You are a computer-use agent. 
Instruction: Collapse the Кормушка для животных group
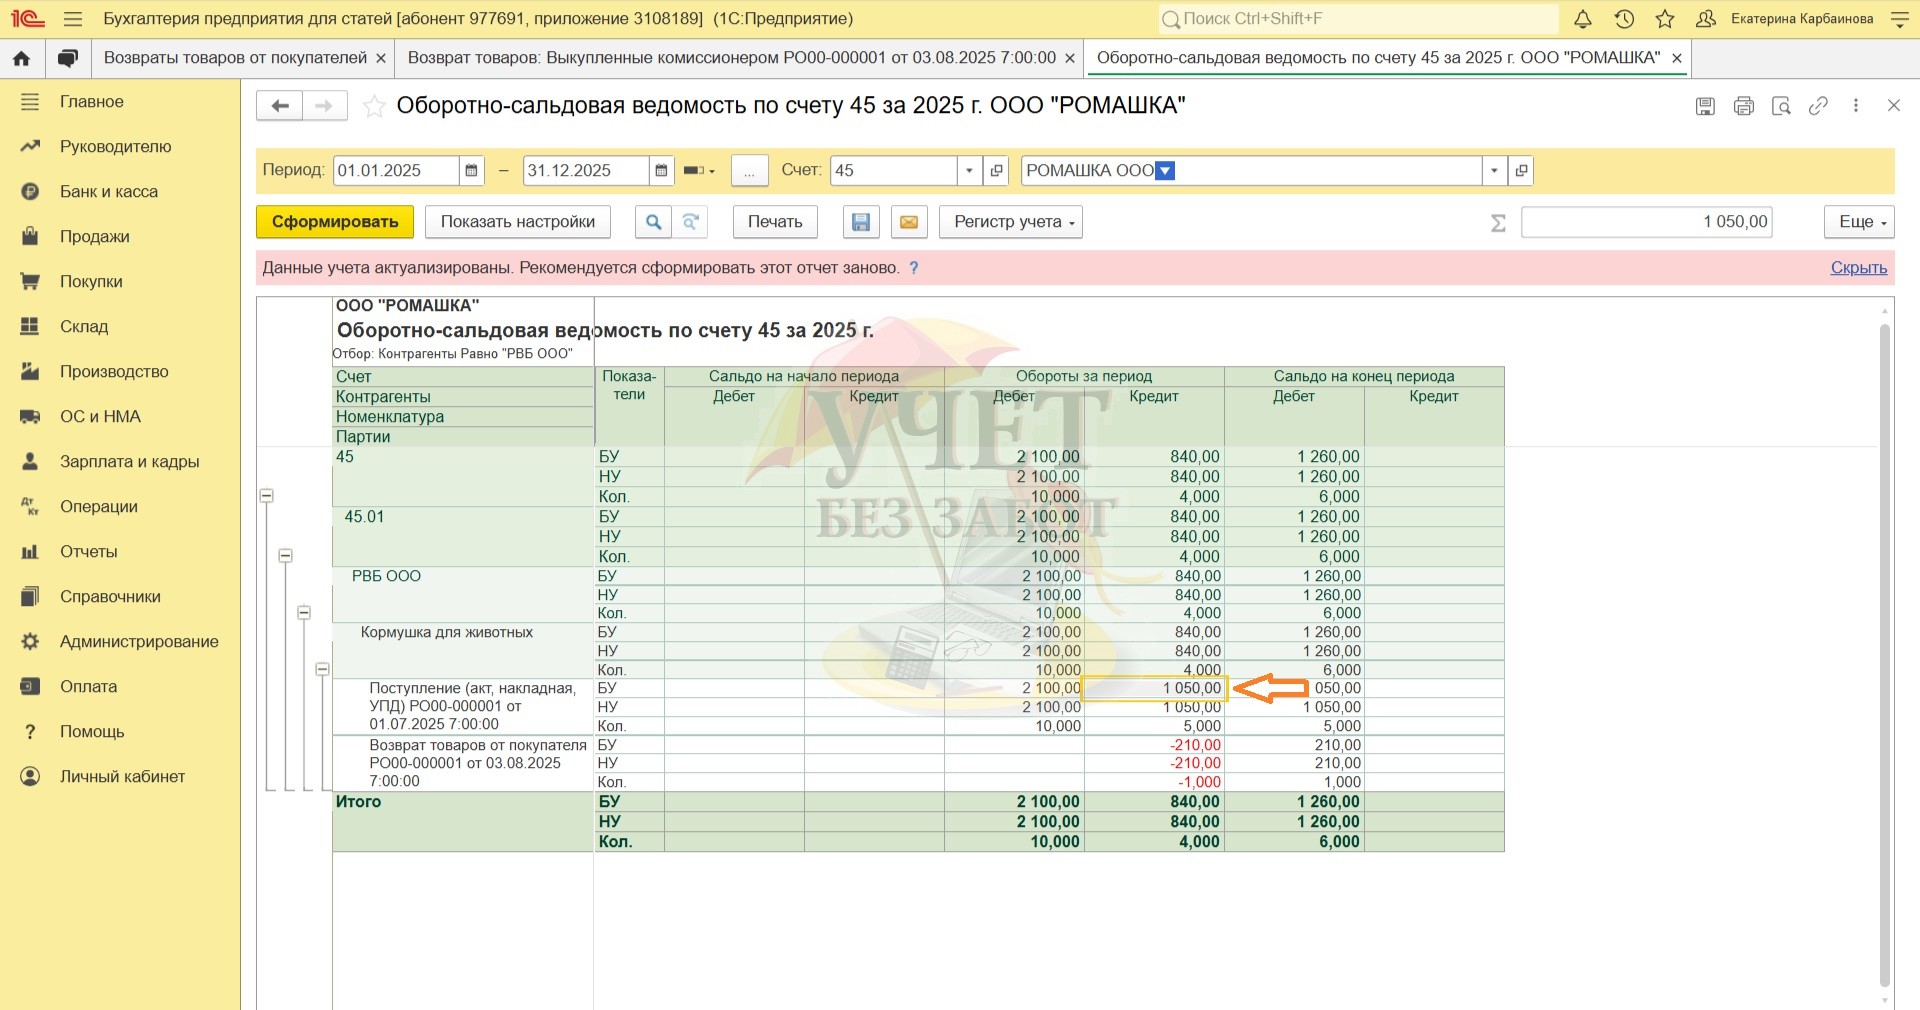click(x=322, y=669)
